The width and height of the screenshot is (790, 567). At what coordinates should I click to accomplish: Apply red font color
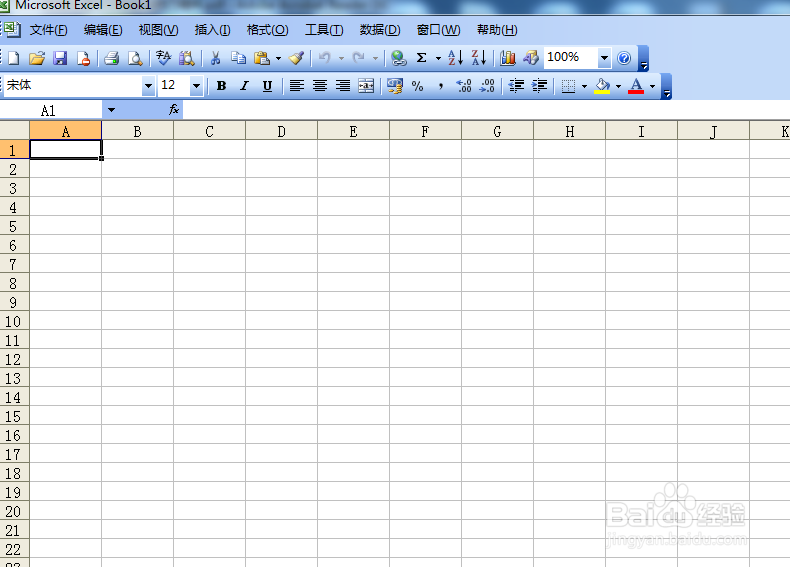[x=636, y=86]
